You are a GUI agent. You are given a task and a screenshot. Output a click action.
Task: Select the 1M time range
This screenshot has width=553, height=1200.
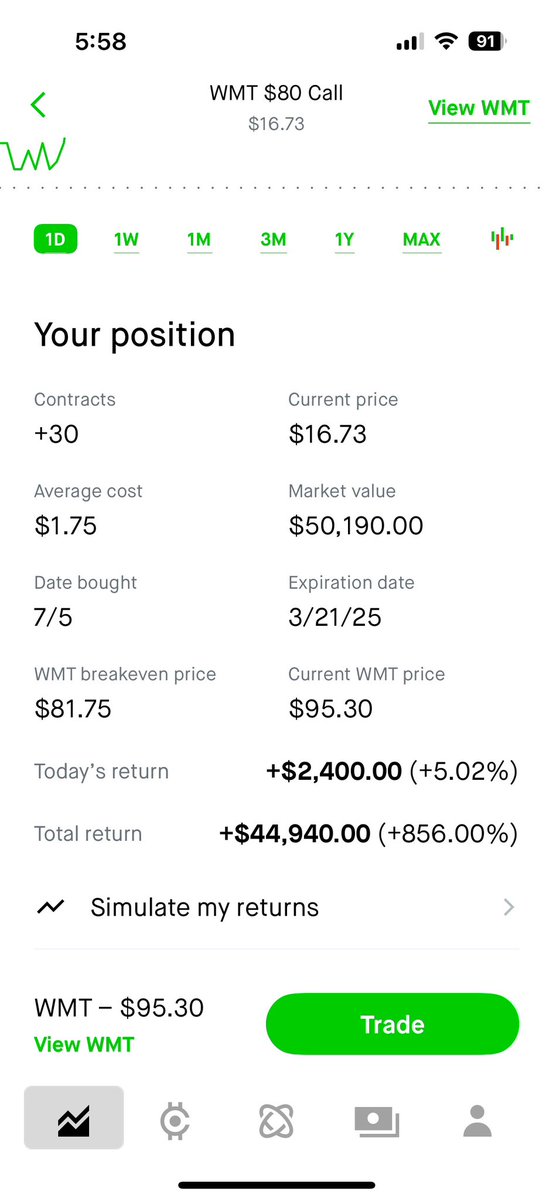point(199,240)
